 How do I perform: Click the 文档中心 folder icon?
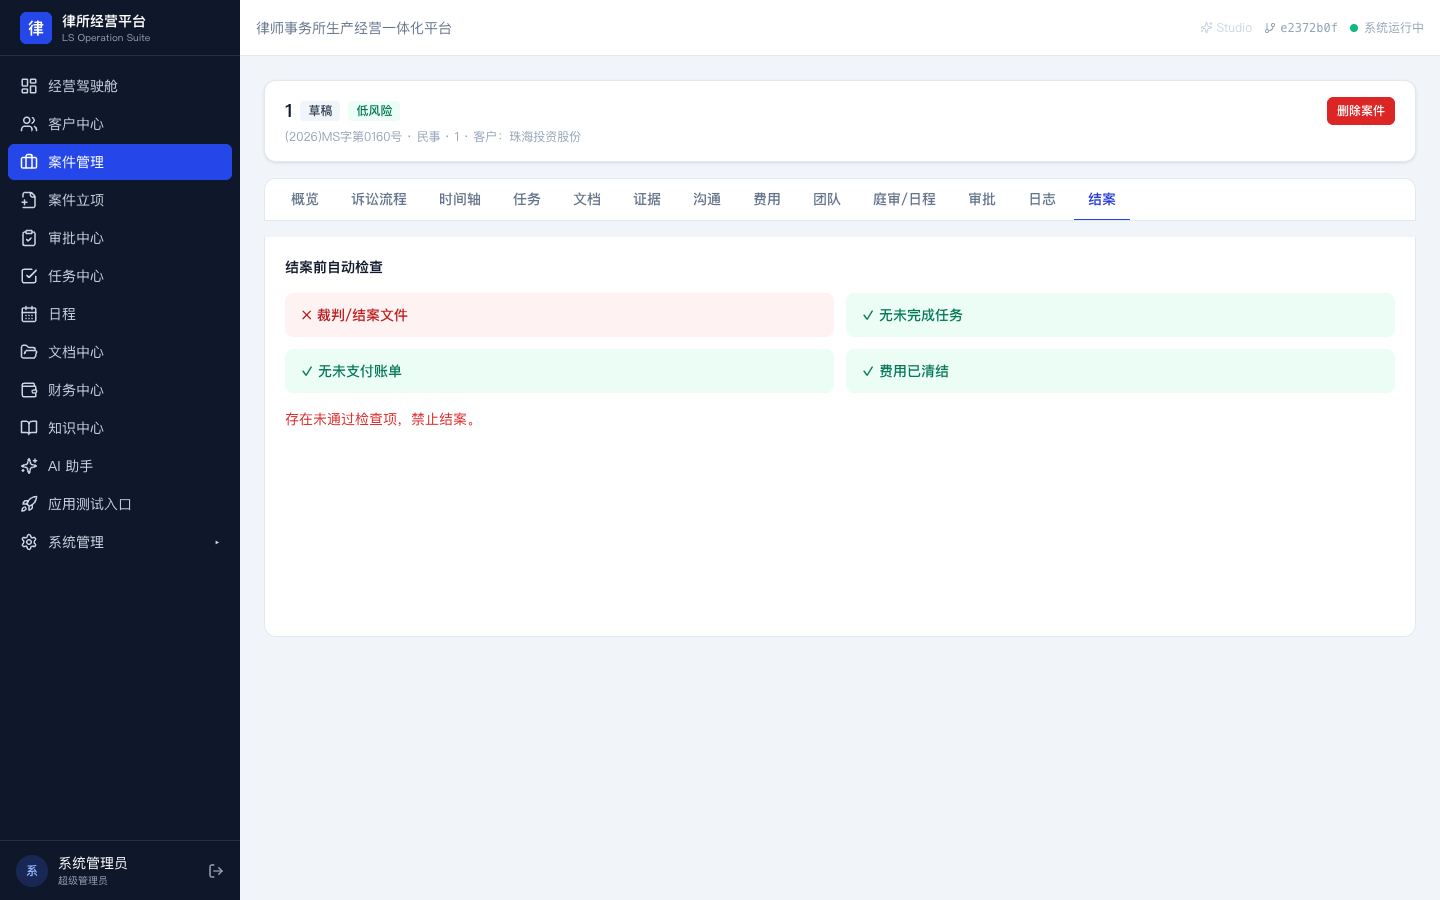coord(29,352)
